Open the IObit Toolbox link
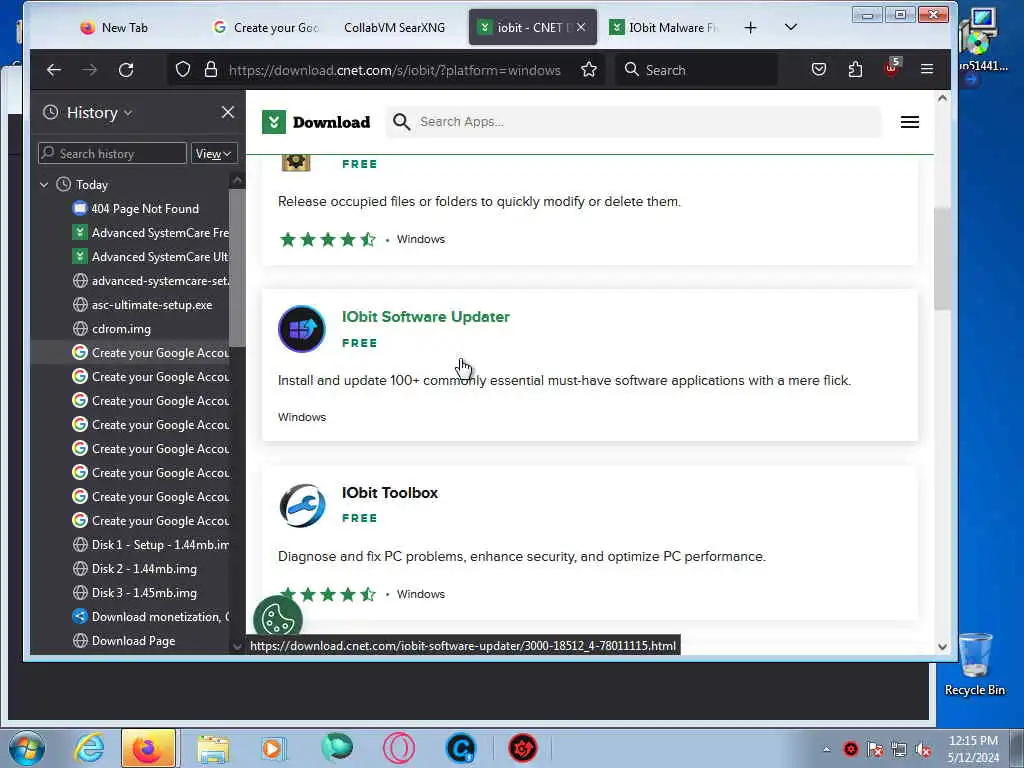 click(390, 493)
